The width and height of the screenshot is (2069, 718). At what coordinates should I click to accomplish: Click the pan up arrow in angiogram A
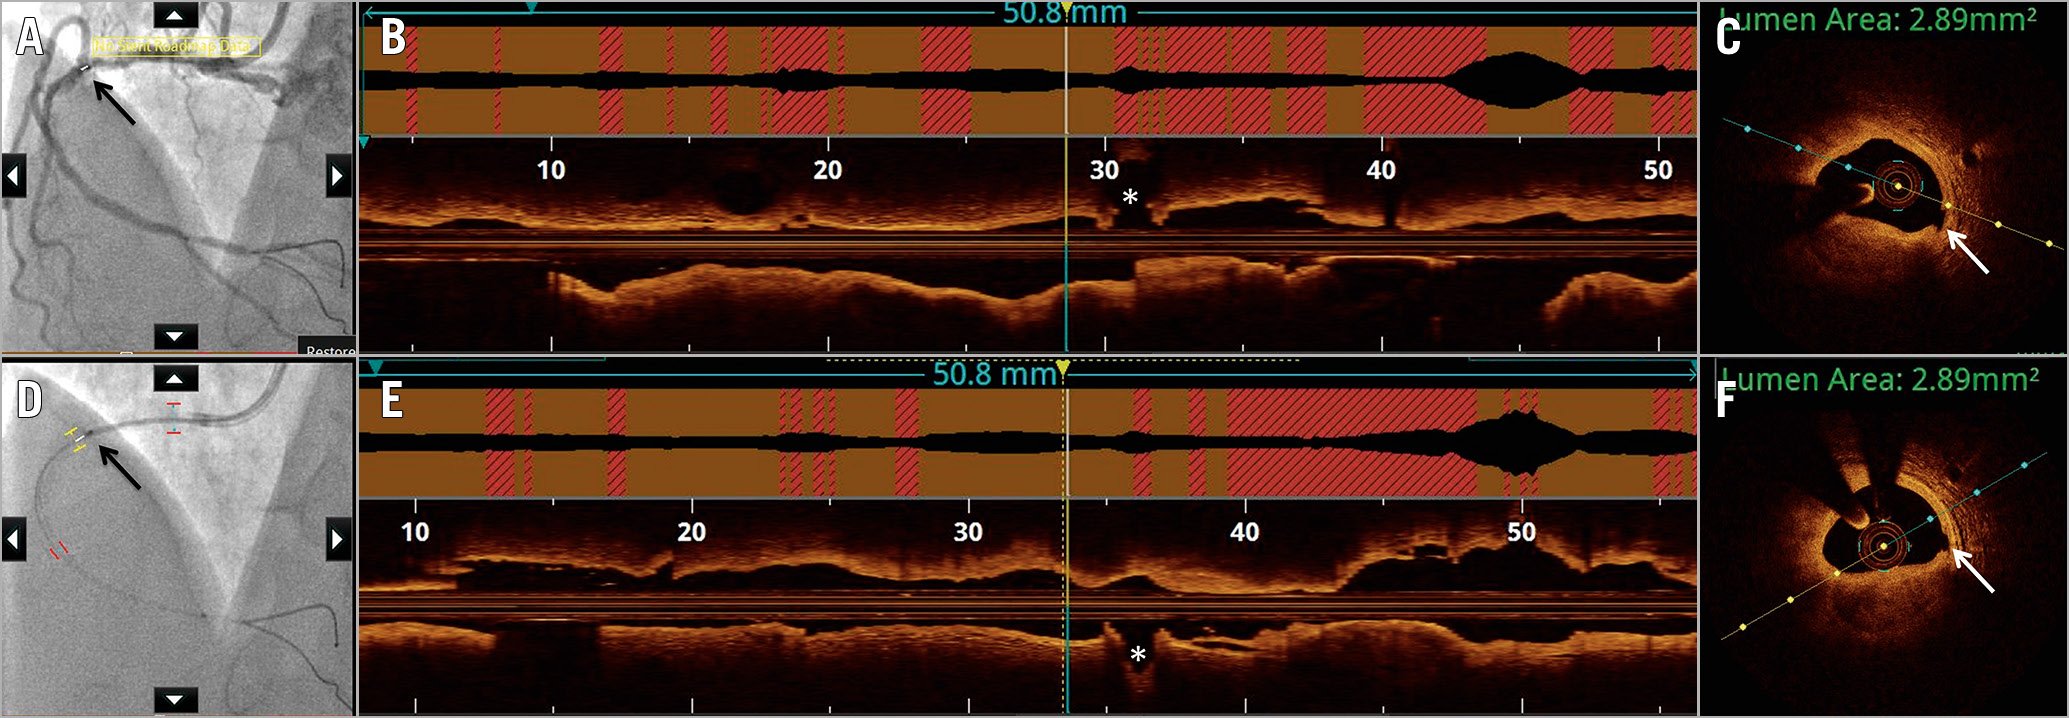coord(175,14)
